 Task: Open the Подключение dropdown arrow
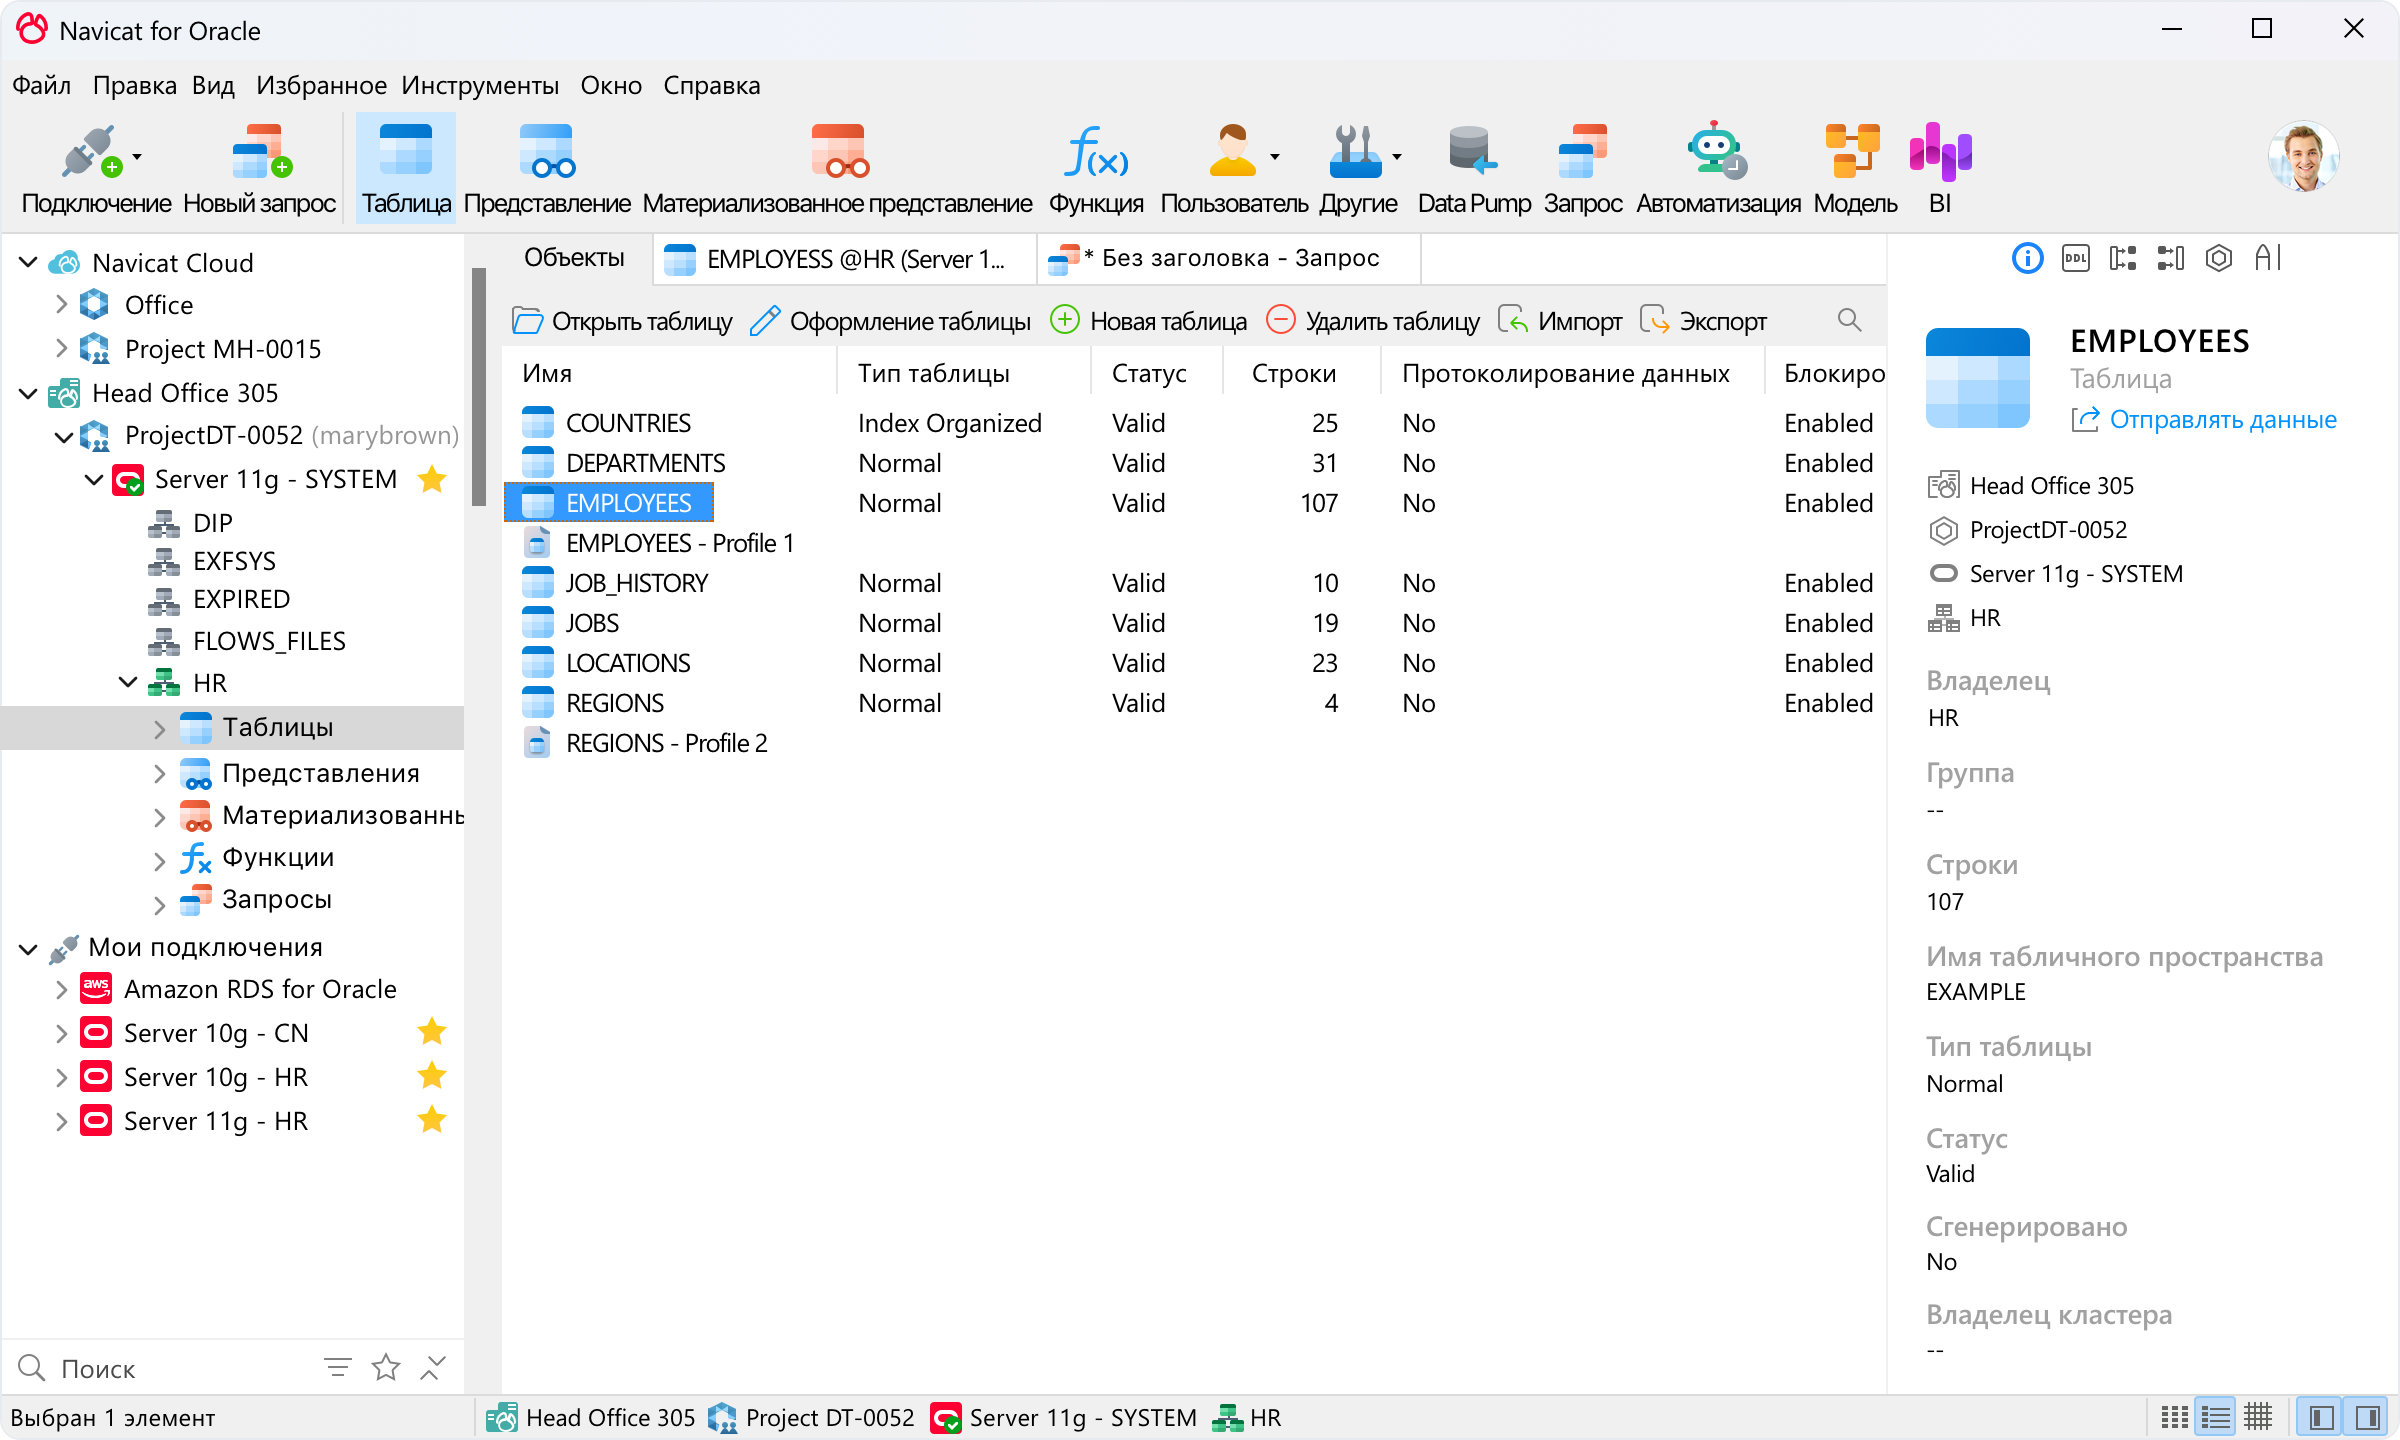coord(137,157)
